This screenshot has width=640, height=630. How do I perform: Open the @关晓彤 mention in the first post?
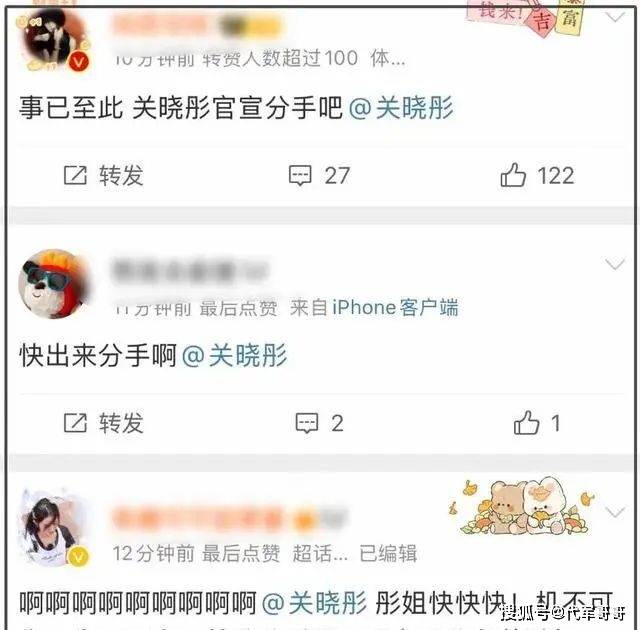401,108
